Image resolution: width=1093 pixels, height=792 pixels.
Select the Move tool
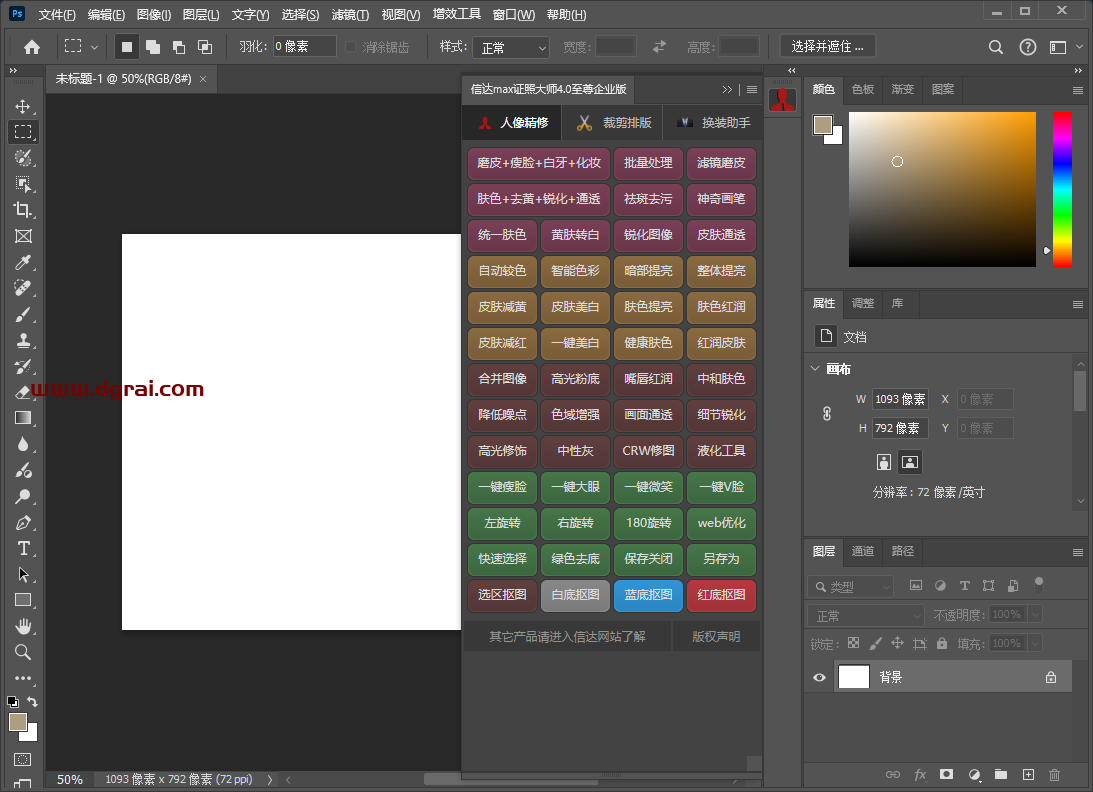coord(23,106)
